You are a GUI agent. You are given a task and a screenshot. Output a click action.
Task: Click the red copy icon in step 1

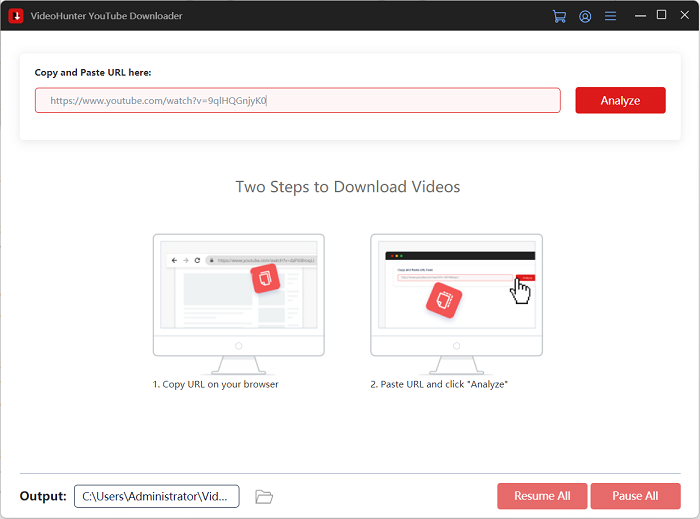tap(266, 278)
